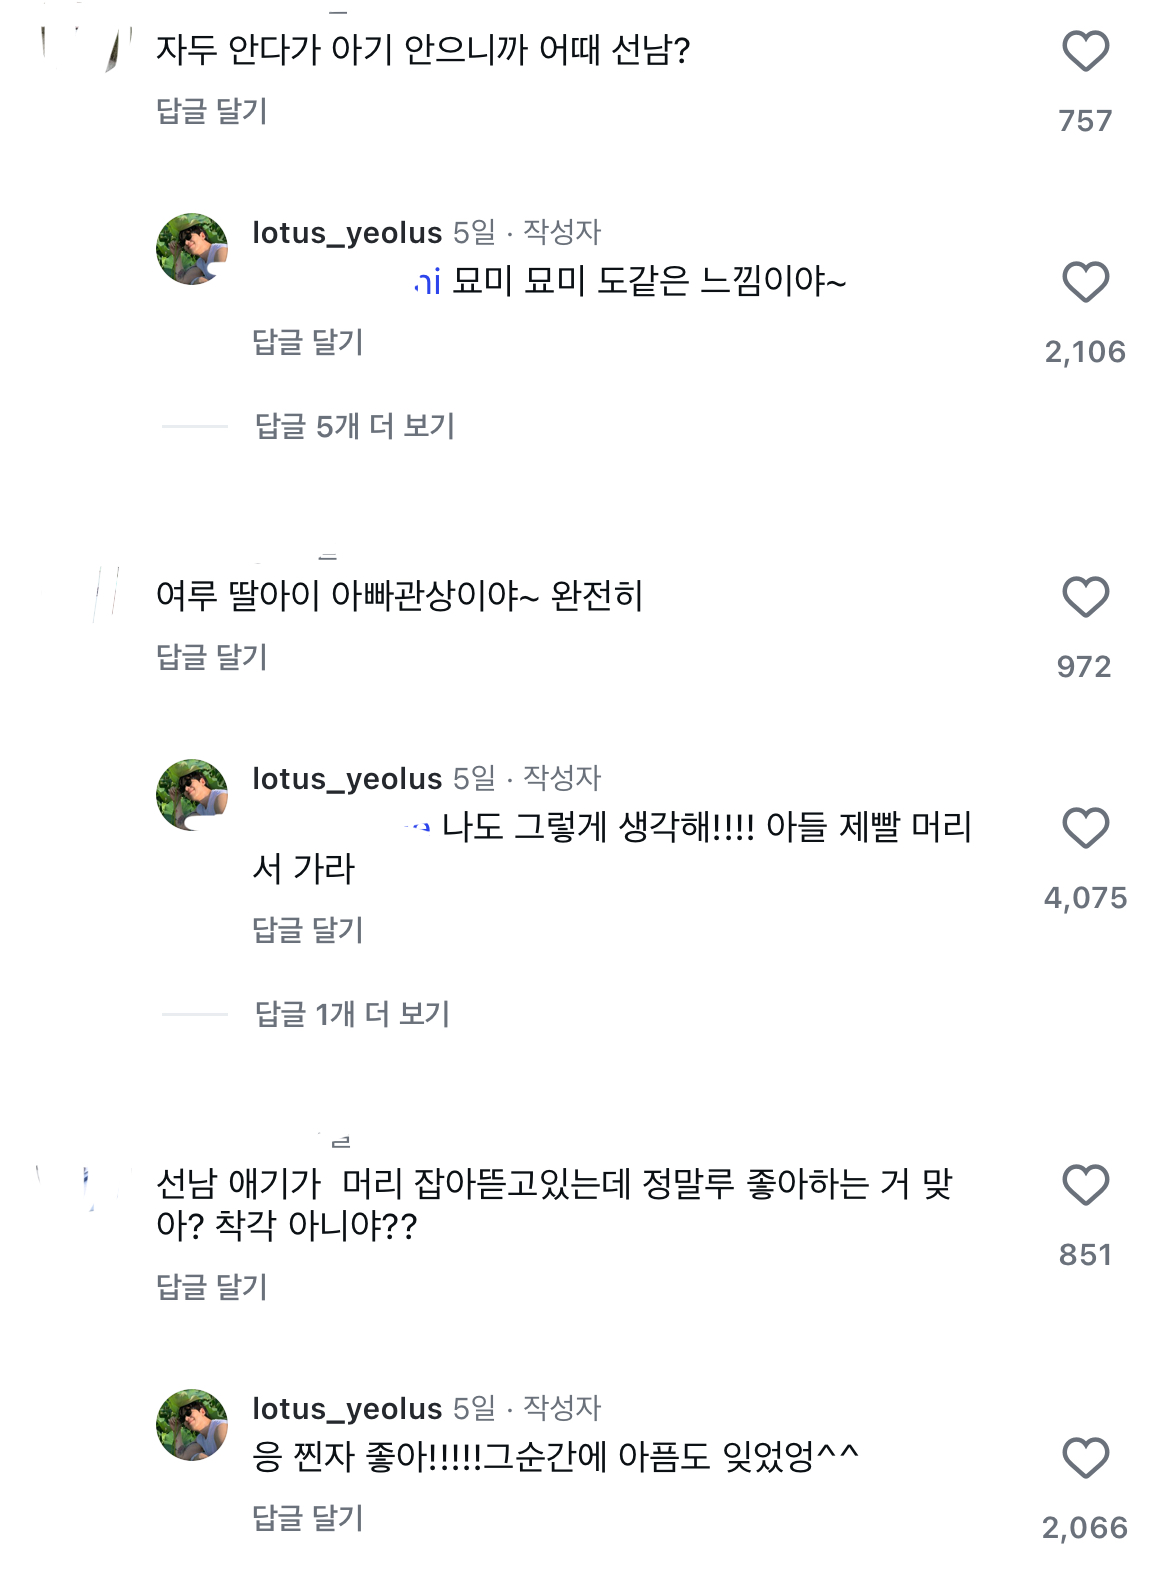This screenshot has height=1570, width=1170.
Task: Reply to author's '묘미 묘미' comment
Action: click(308, 342)
